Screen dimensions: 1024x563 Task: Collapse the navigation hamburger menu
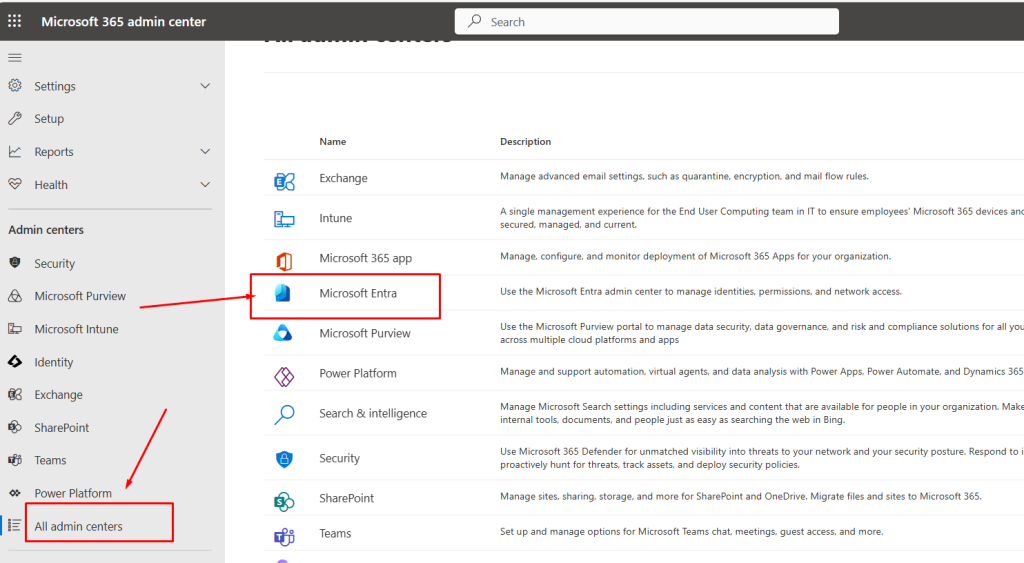tap(15, 58)
